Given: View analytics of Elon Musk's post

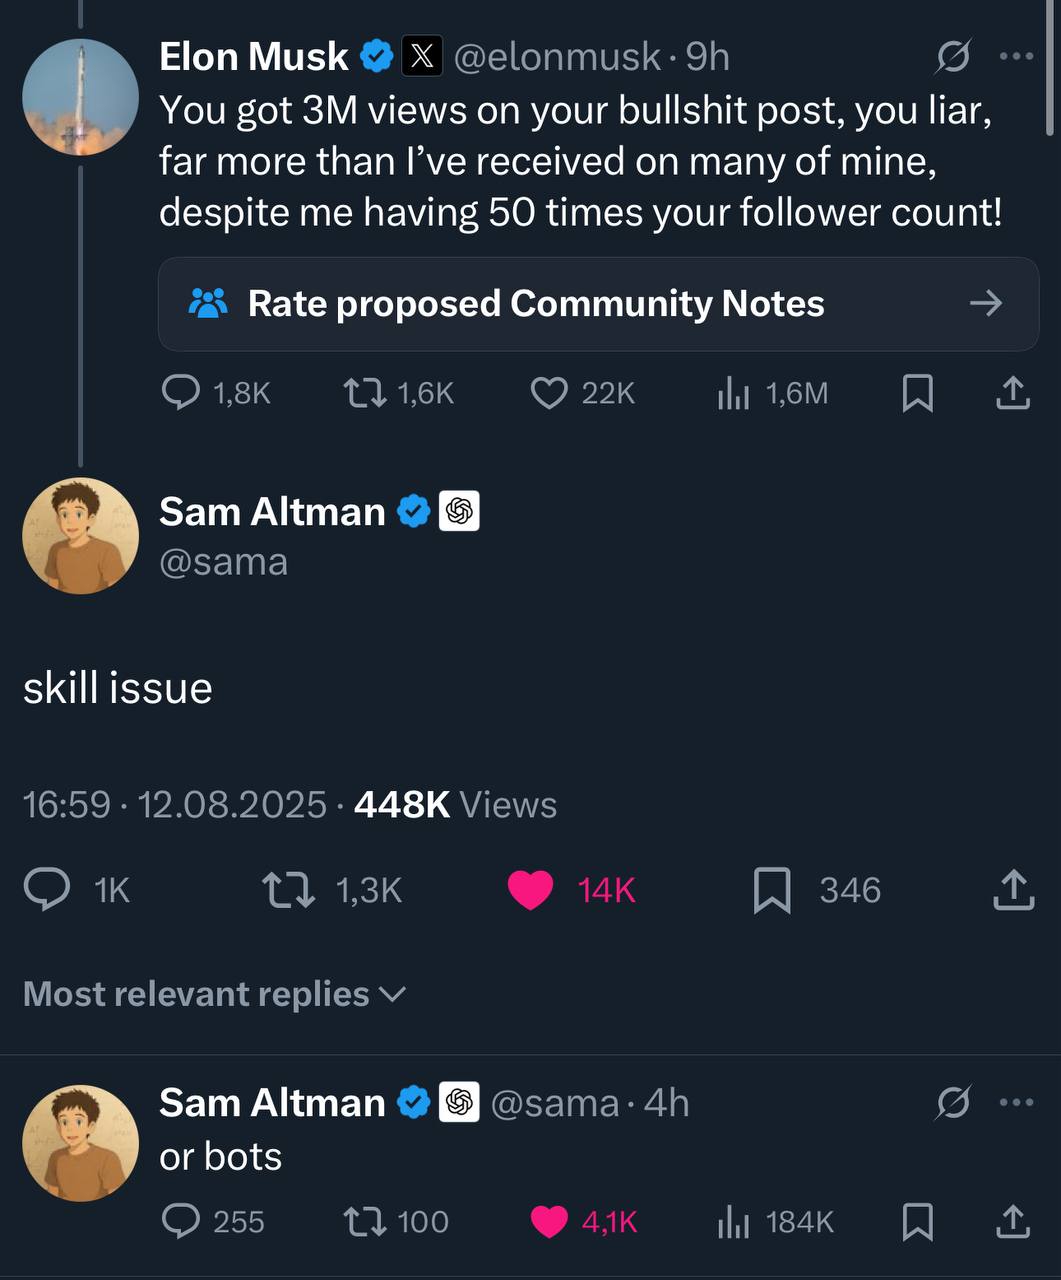Looking at the screenshot, I should pos(733,393).
